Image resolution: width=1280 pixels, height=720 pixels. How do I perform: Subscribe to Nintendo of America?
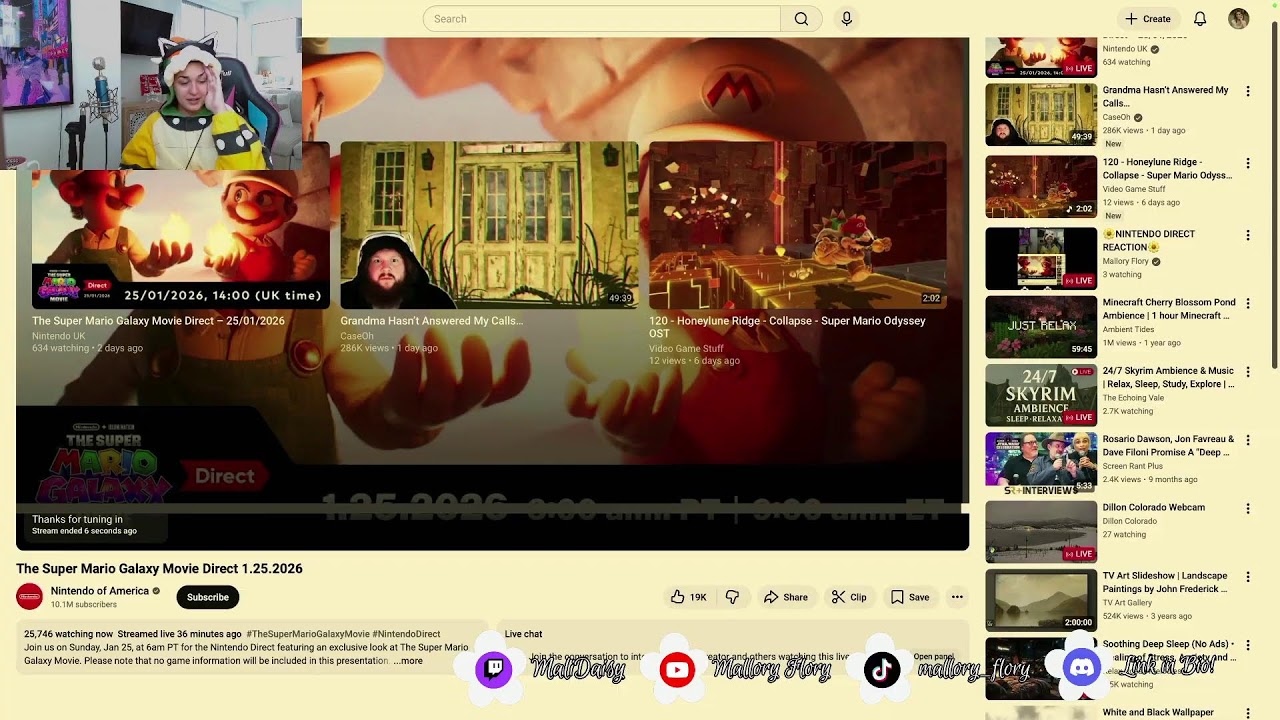[208, 597]
